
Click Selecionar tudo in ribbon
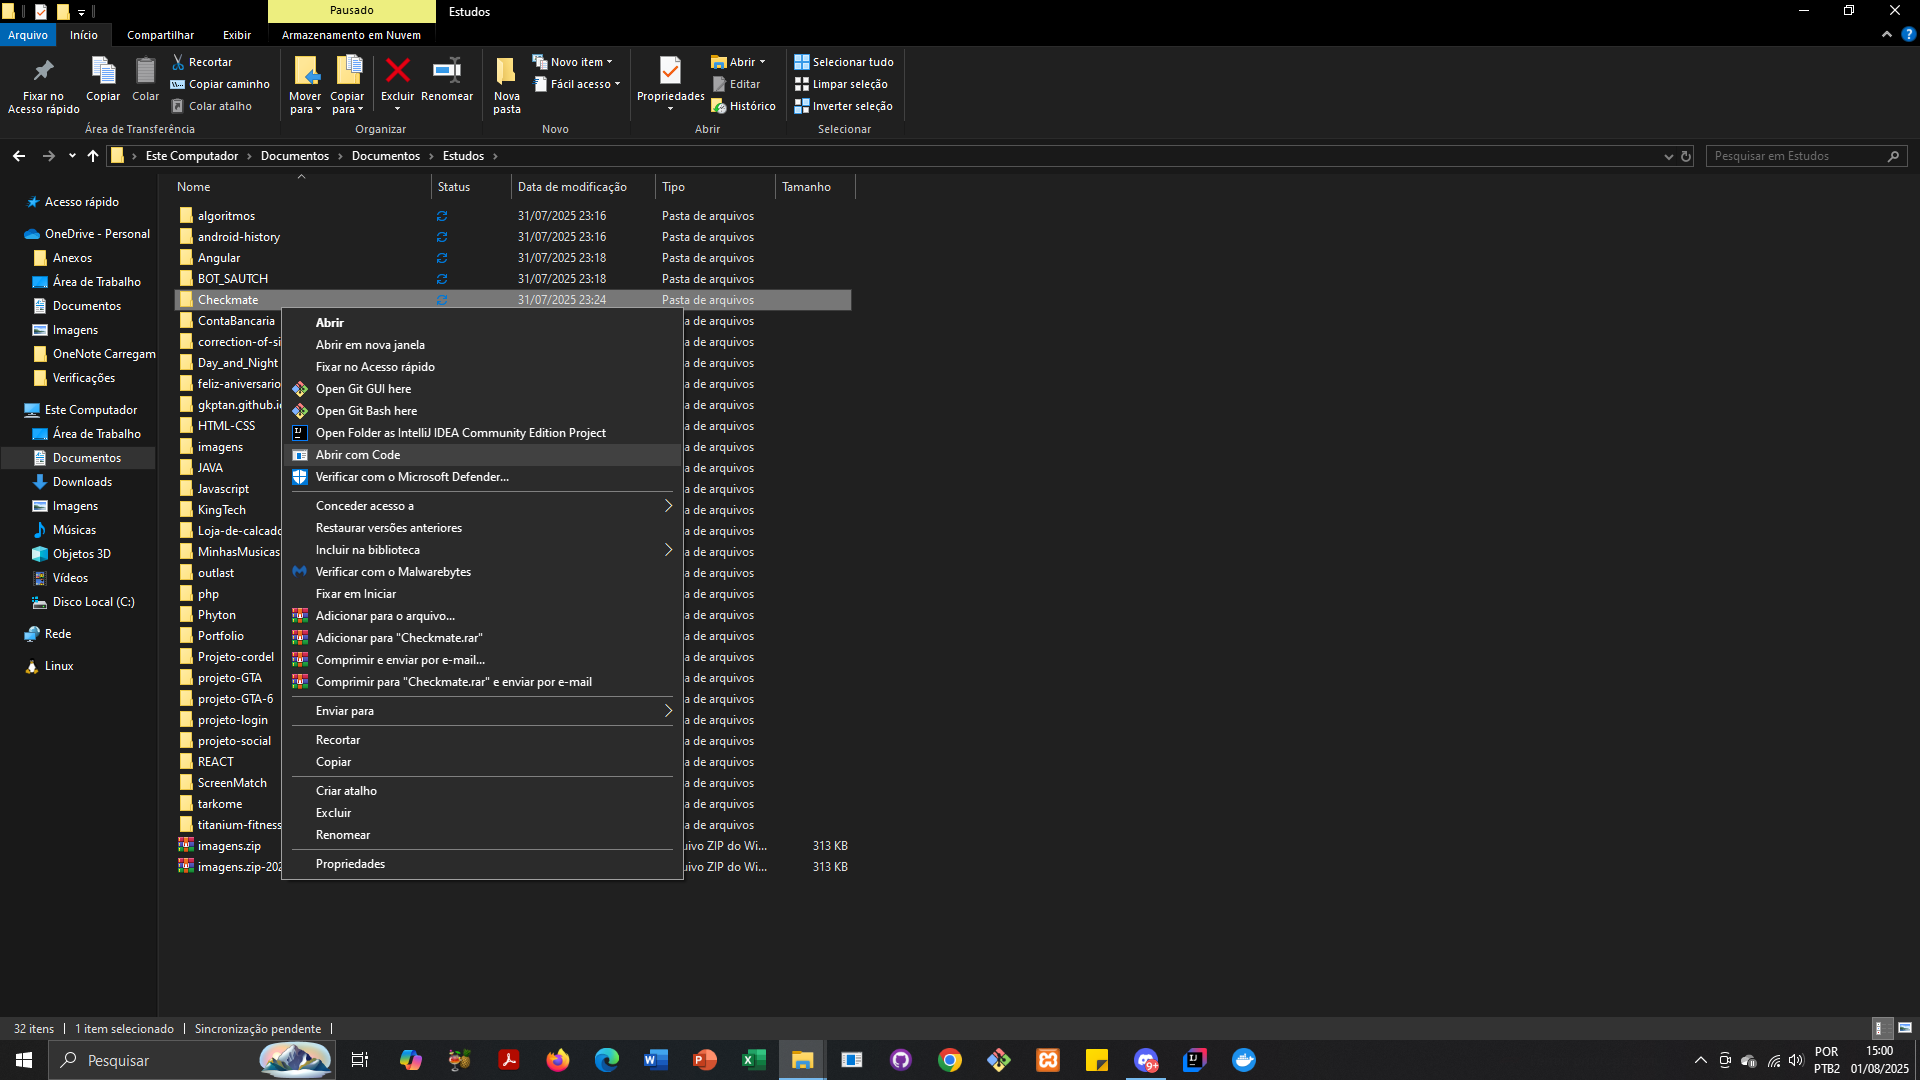click(x=843, y=62)
